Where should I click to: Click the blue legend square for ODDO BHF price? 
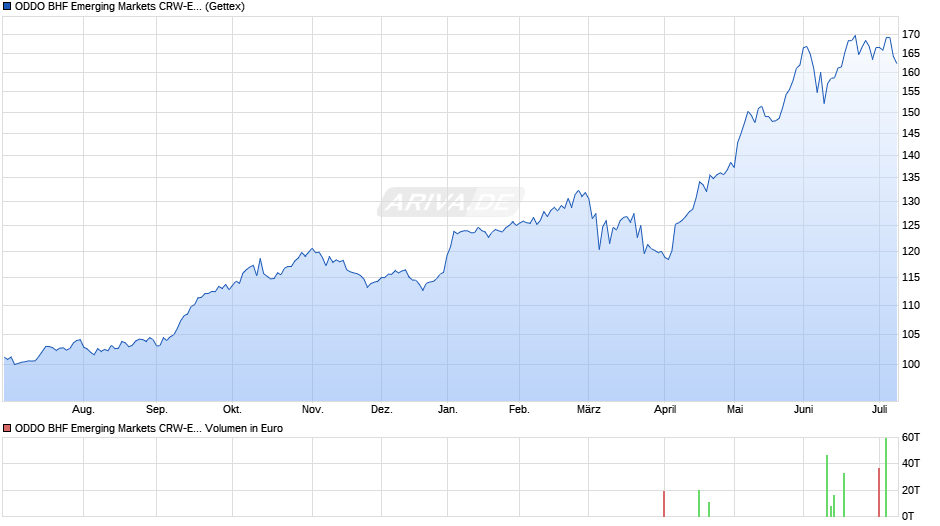(x=7, y=7)
